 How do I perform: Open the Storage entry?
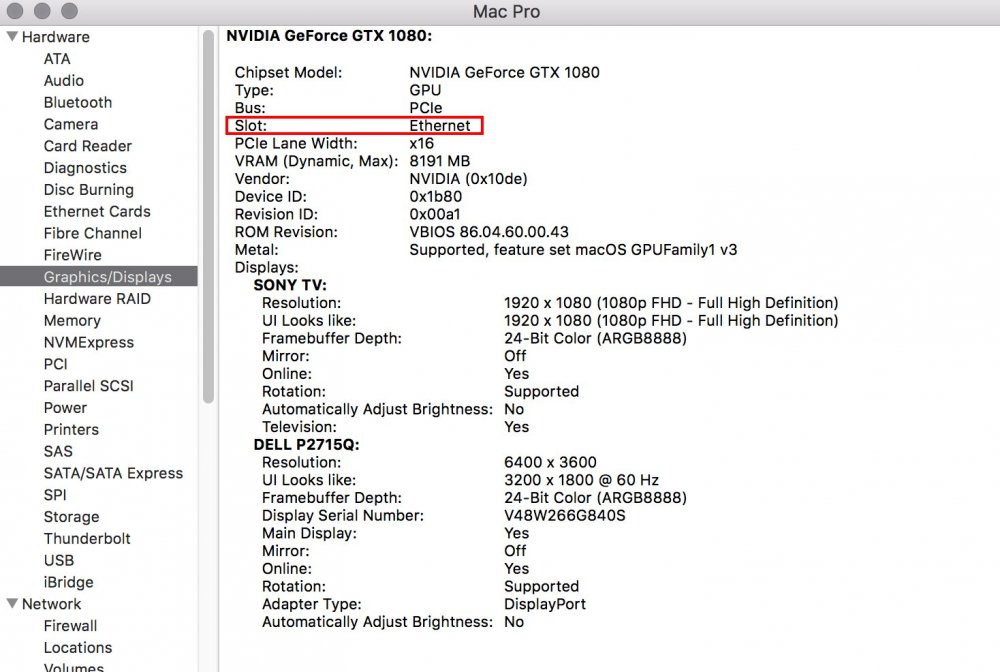pyautogui.click(x=71, y=516)
